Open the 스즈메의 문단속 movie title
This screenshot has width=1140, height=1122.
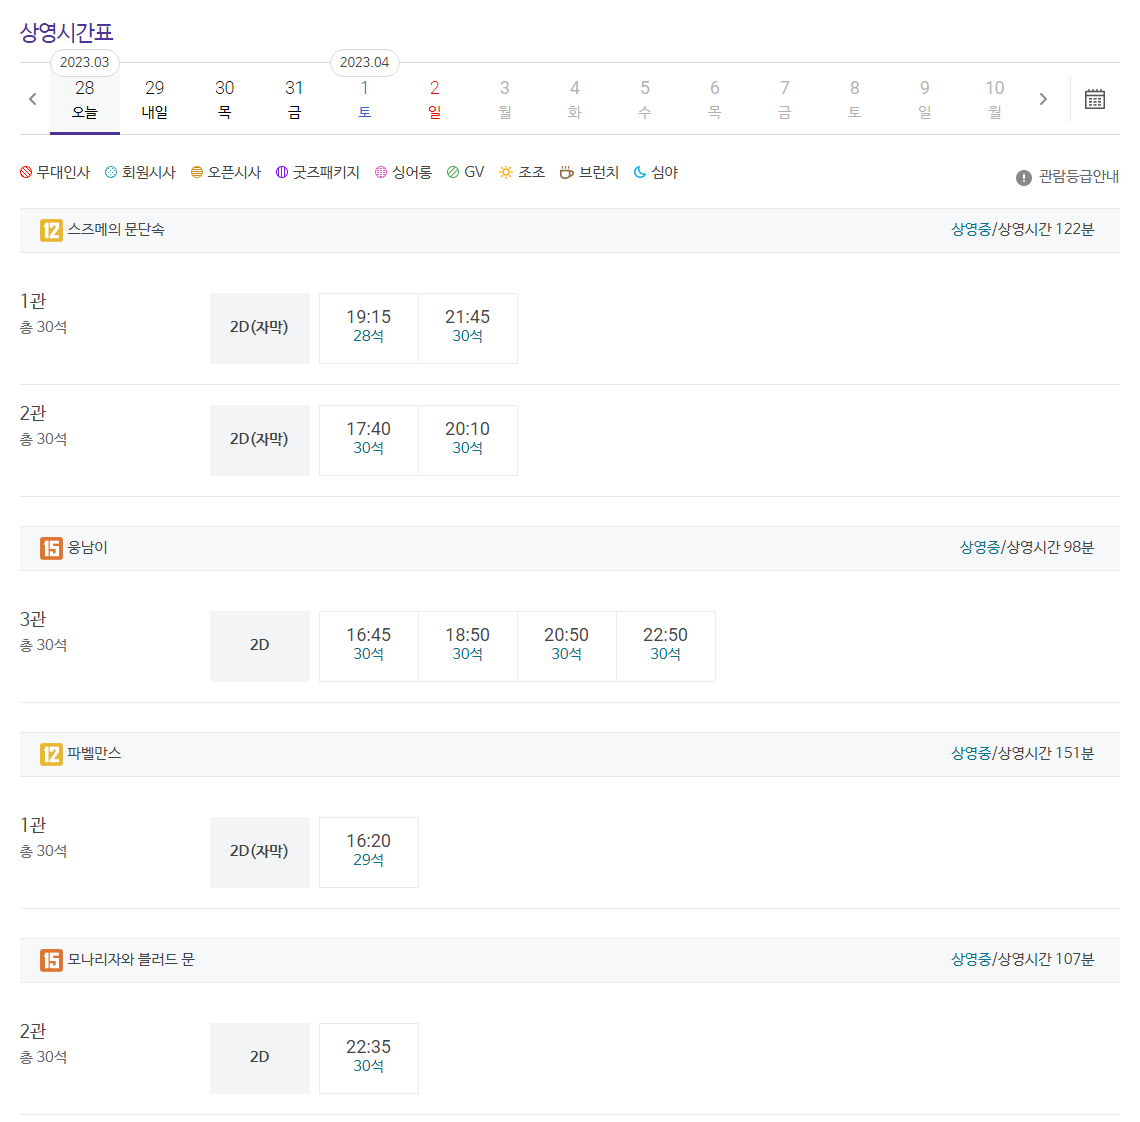pyautogui.click(x=116, y=230)
